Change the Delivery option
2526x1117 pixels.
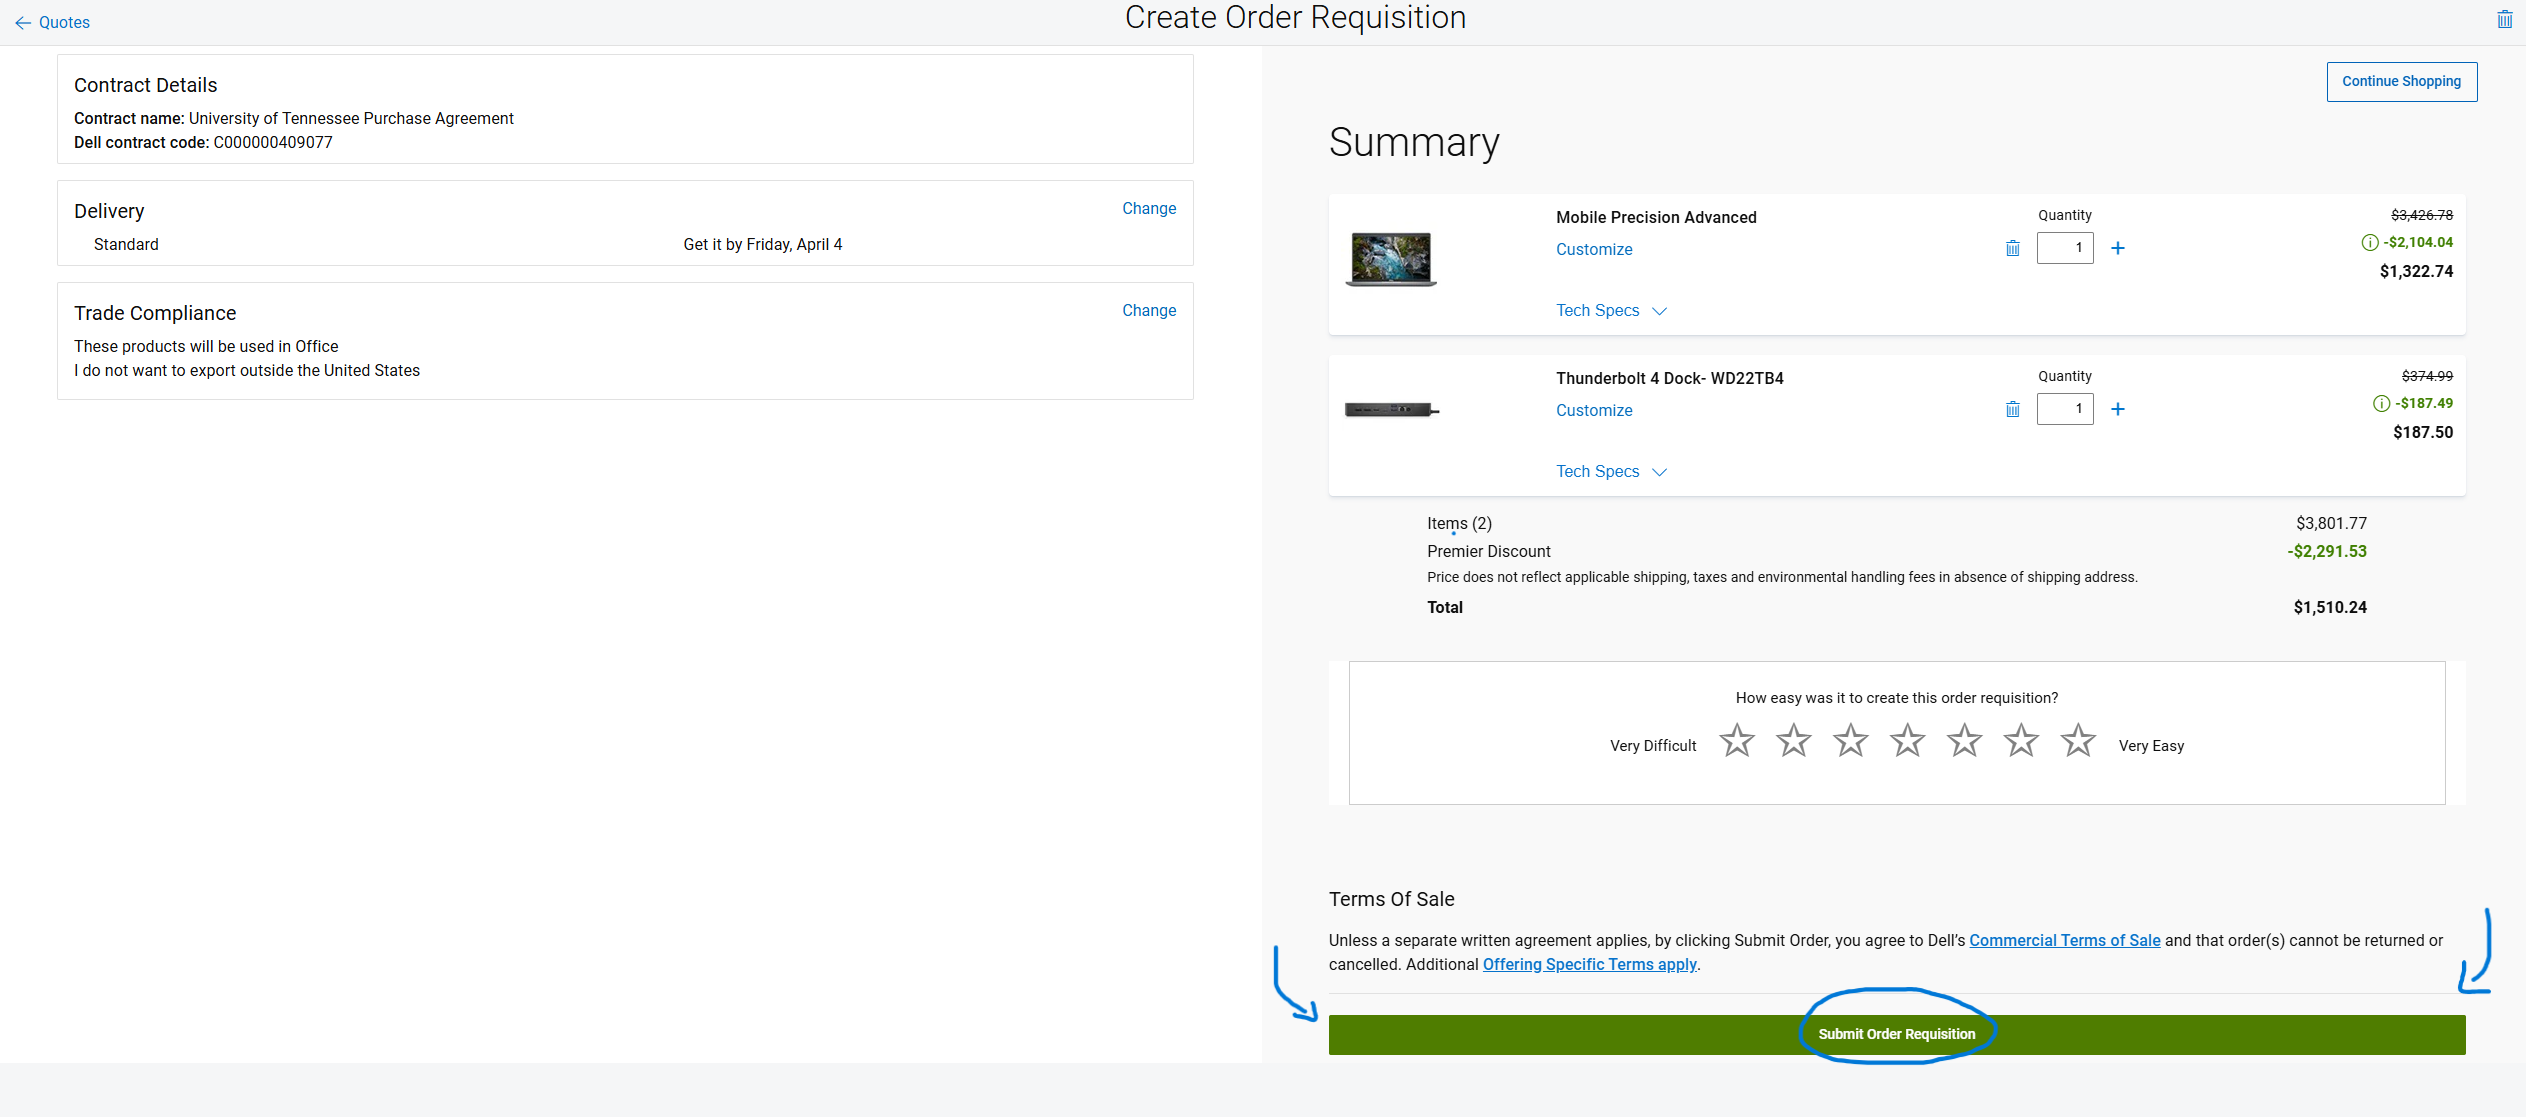(x=1148, y=208)
